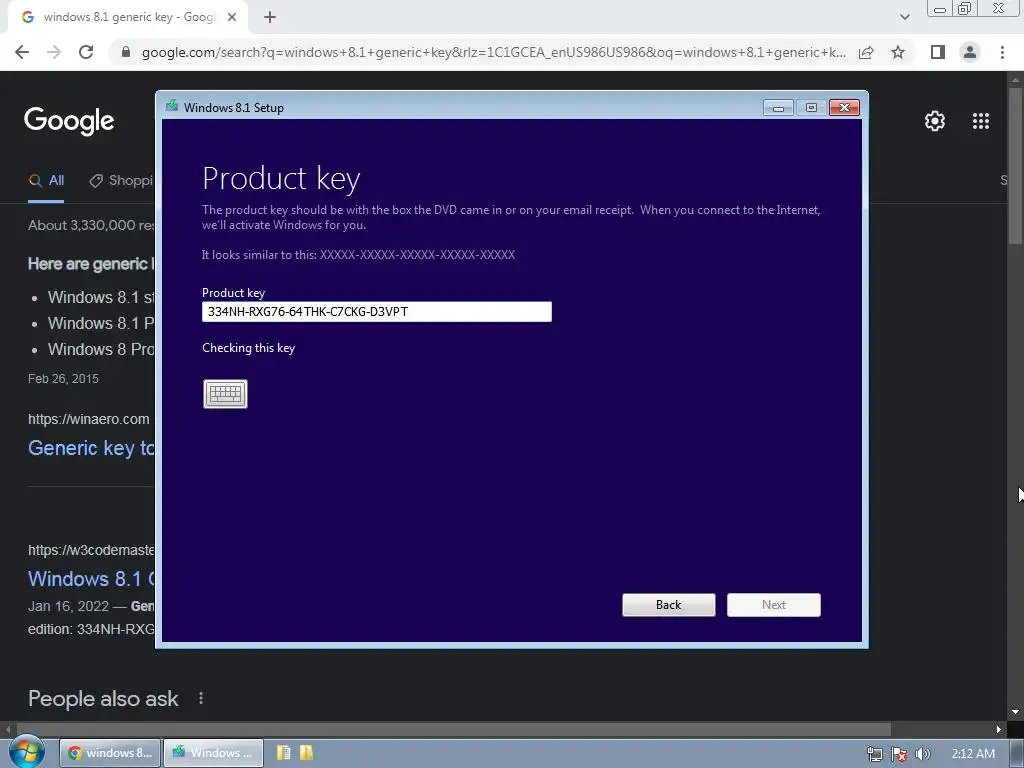Reload the Google search page
1024x768 pixels.
(x=86, y=52)
